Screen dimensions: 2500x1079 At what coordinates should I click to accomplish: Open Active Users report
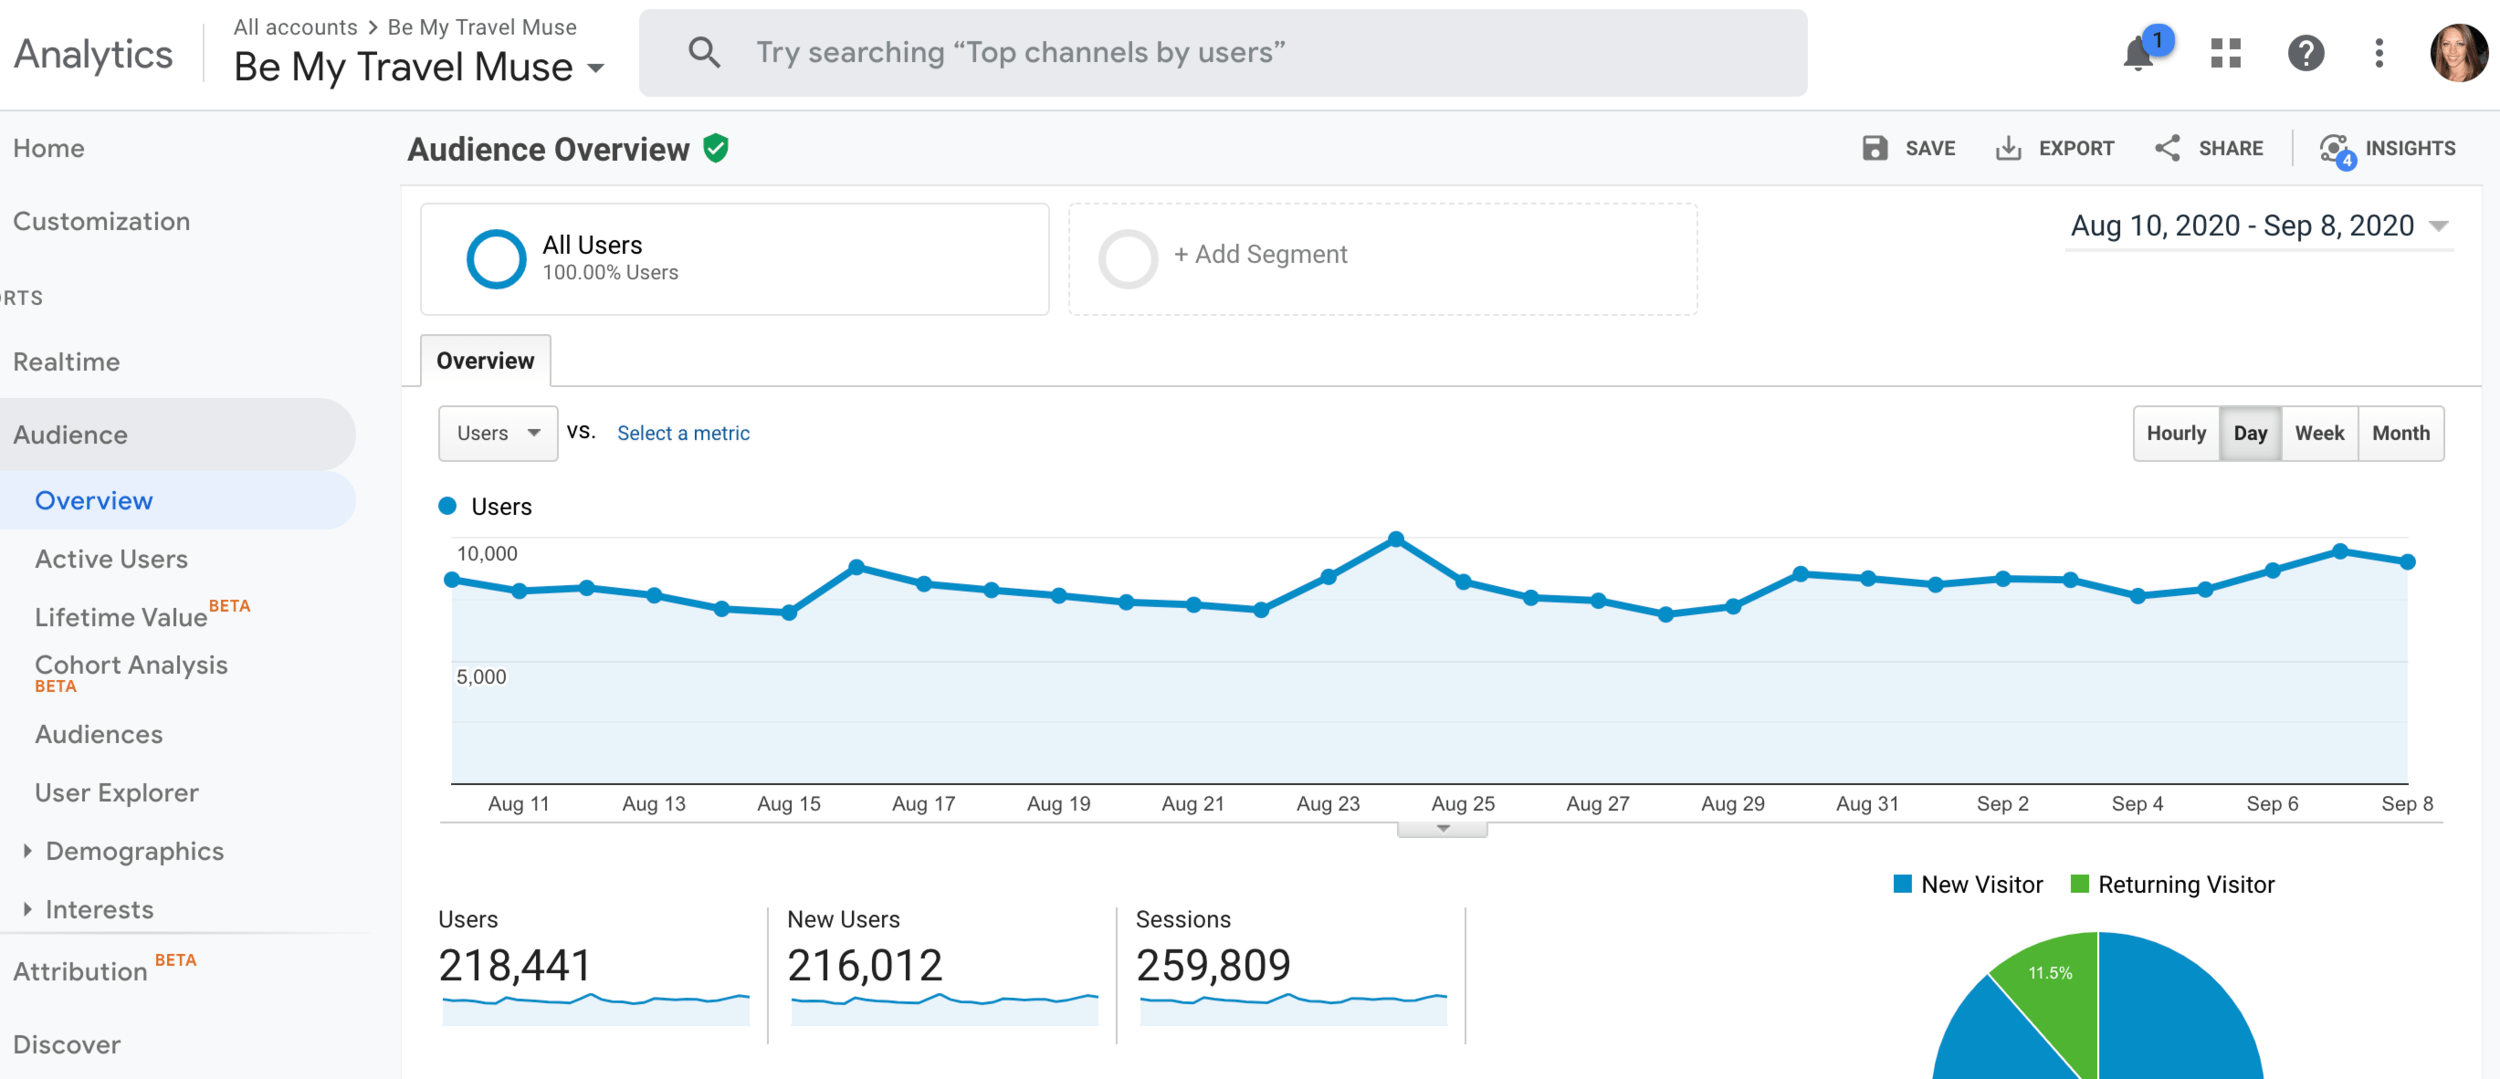click(x=111, y=558)
